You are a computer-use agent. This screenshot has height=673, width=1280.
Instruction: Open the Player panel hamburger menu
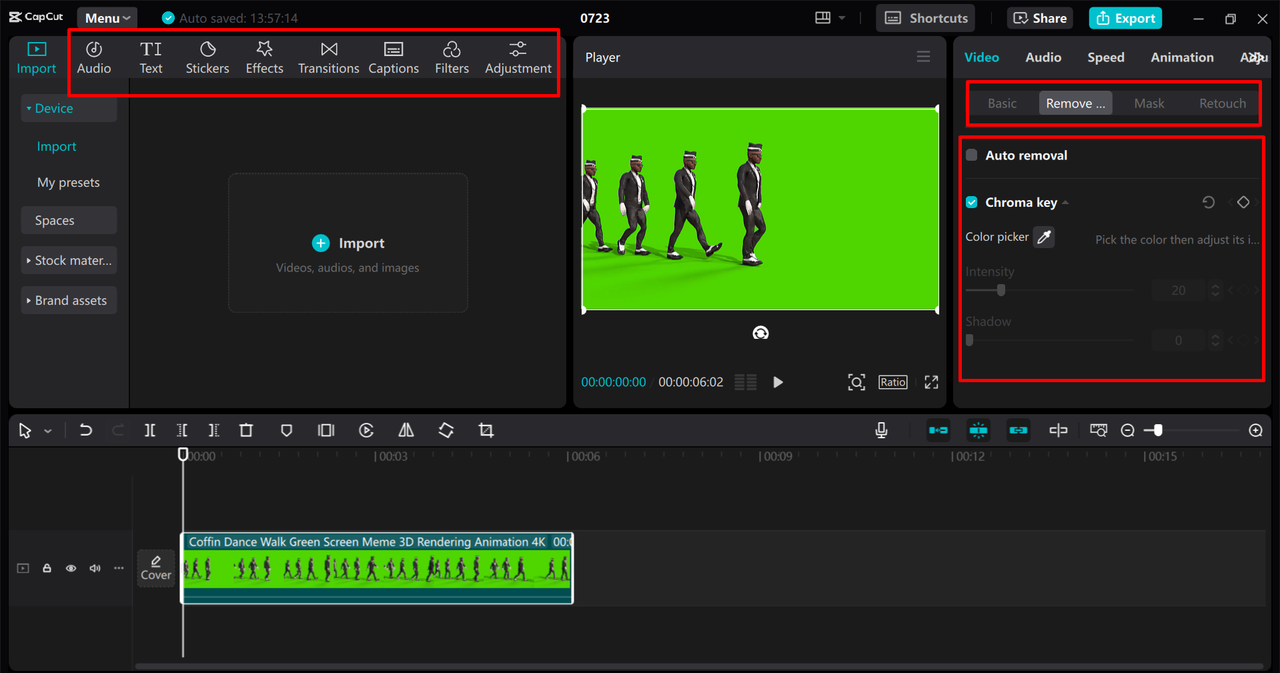point(923,57)
